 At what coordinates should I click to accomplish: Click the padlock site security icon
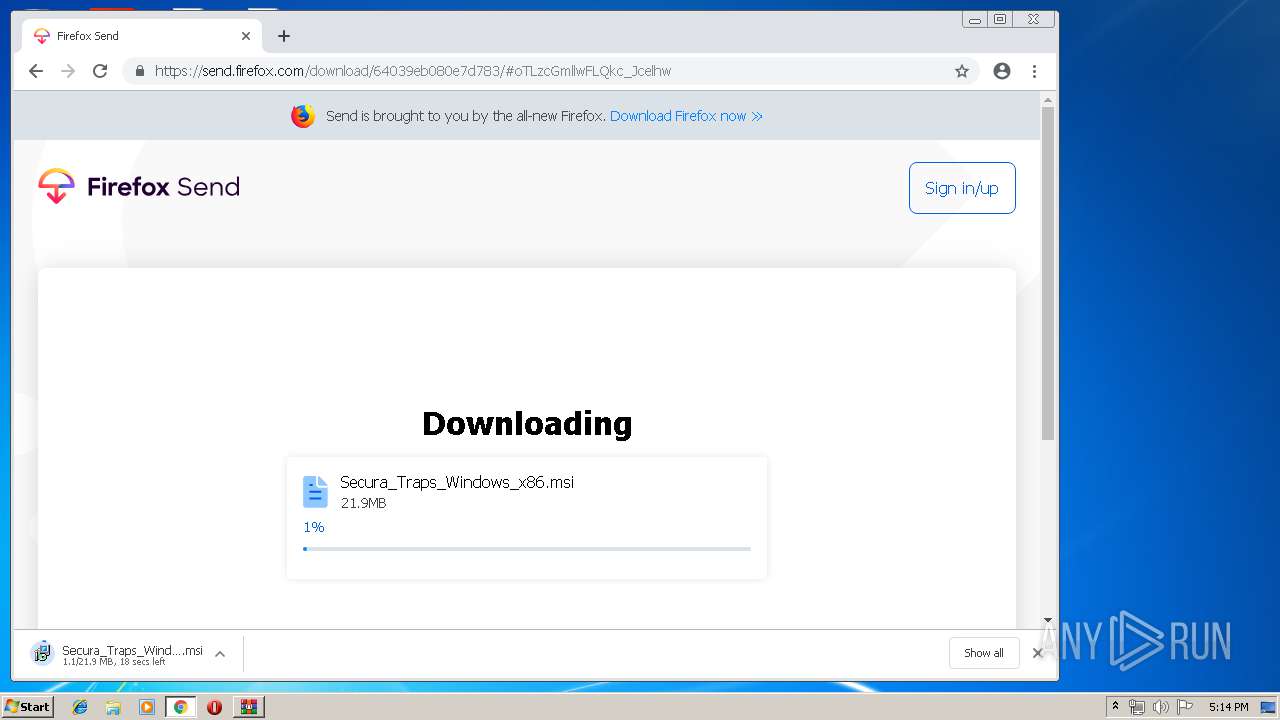139,71
